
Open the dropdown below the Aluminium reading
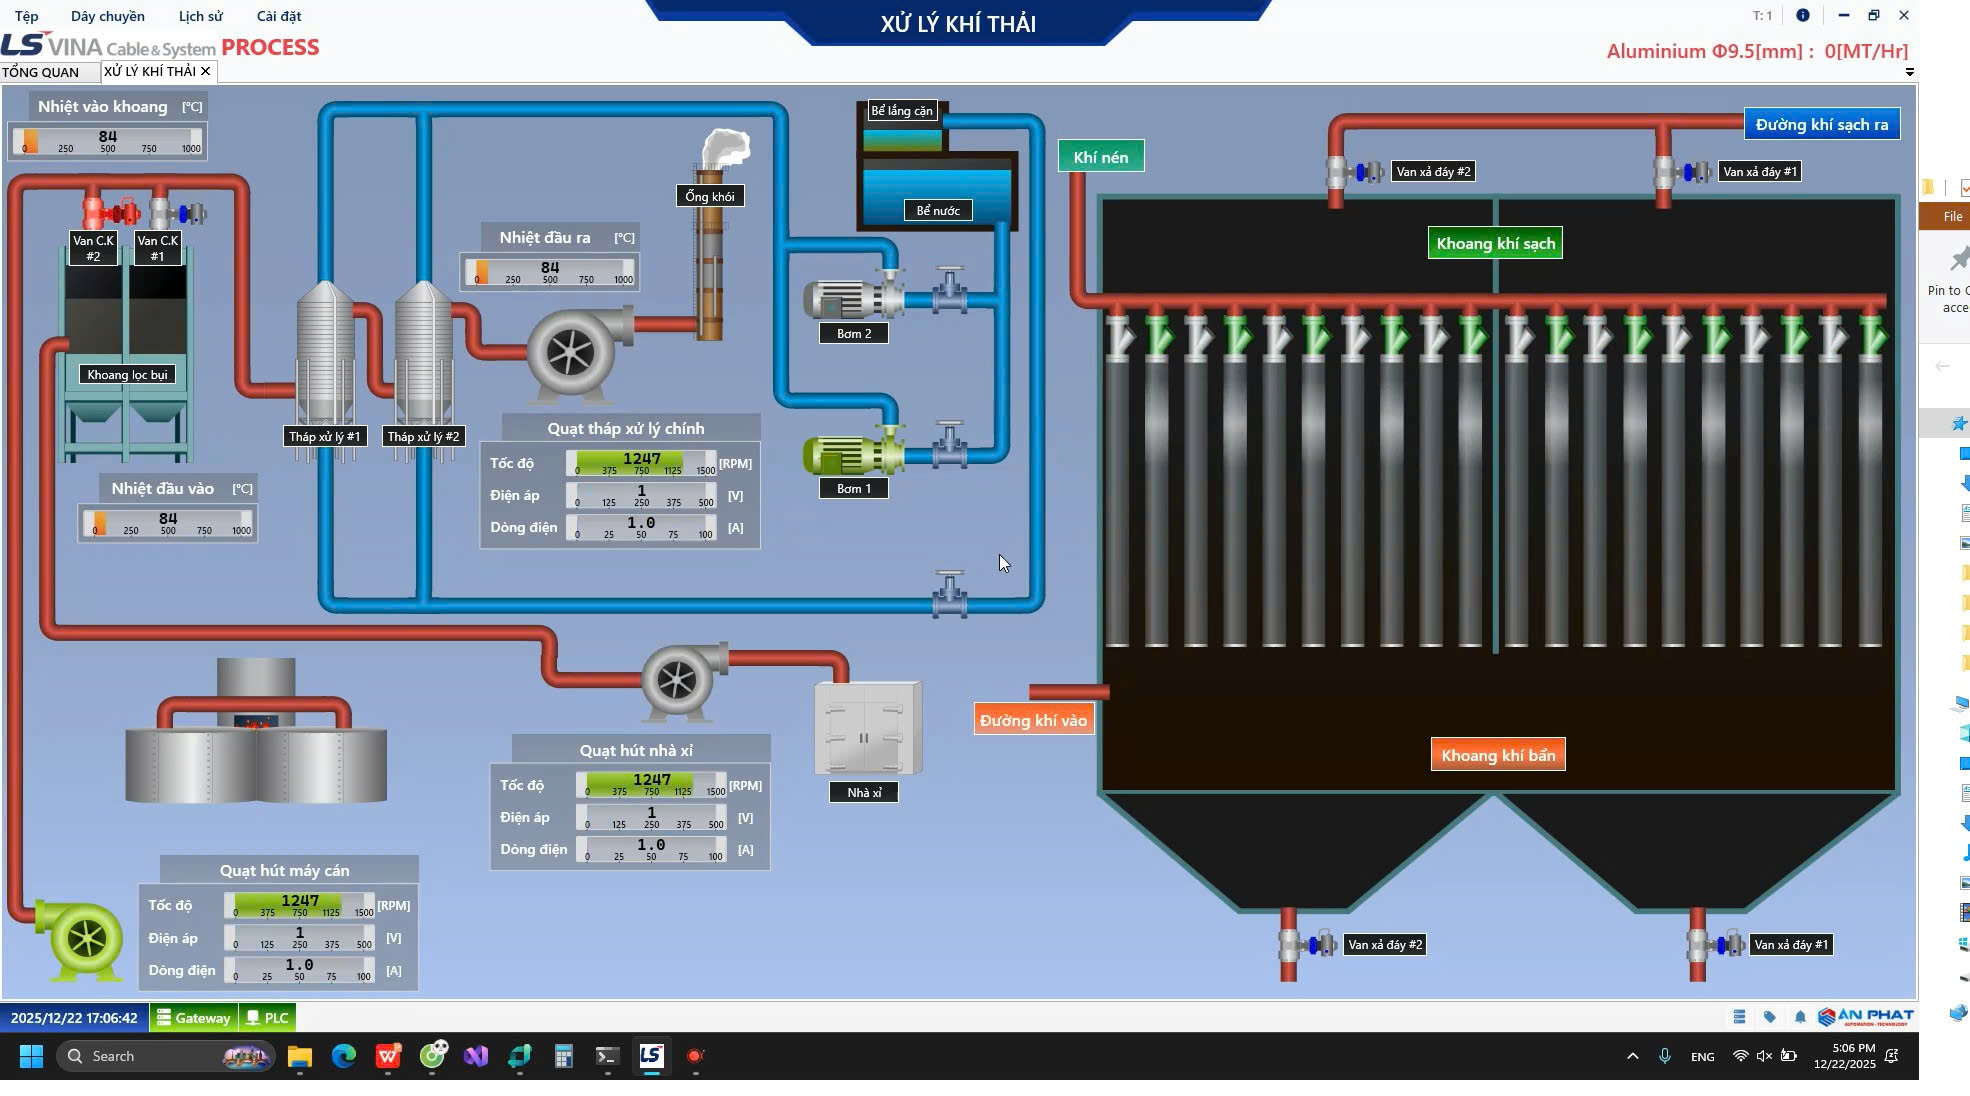pyautogui.click(x=1908, y=71)
